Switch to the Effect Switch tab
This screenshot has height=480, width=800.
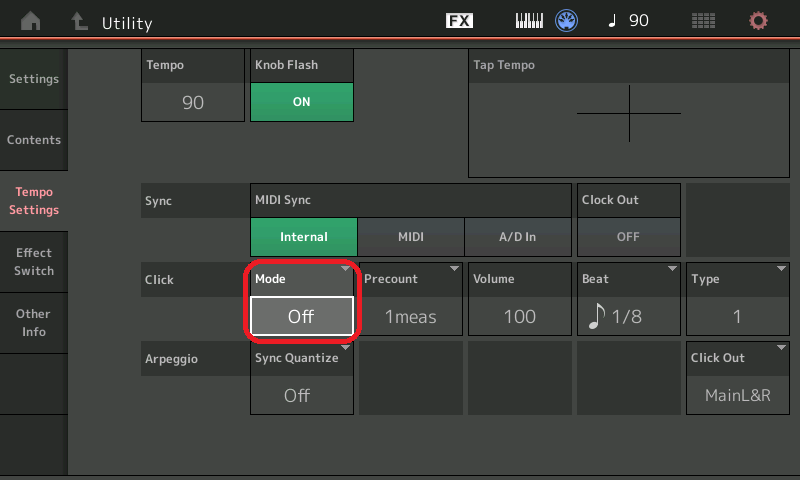(34, 262)
